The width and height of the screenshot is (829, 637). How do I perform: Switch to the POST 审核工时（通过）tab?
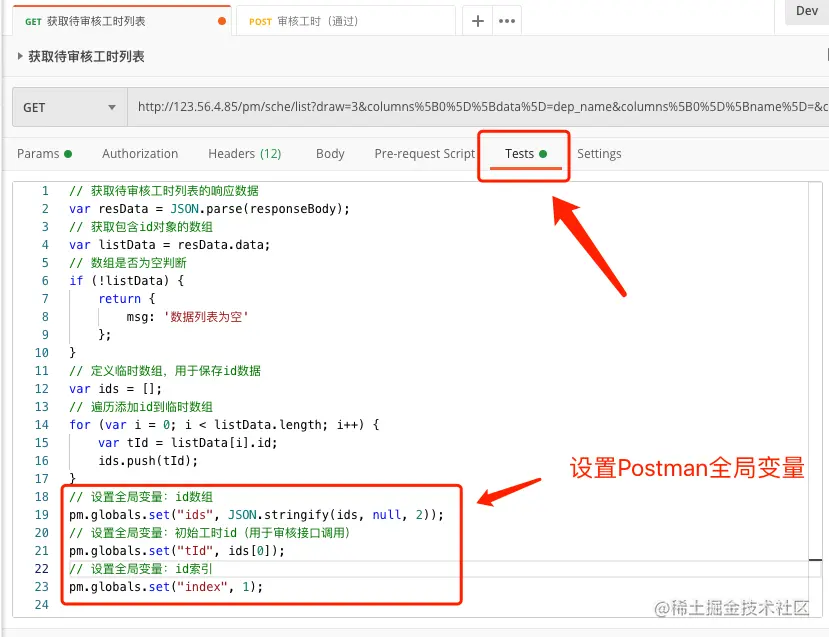345,21
